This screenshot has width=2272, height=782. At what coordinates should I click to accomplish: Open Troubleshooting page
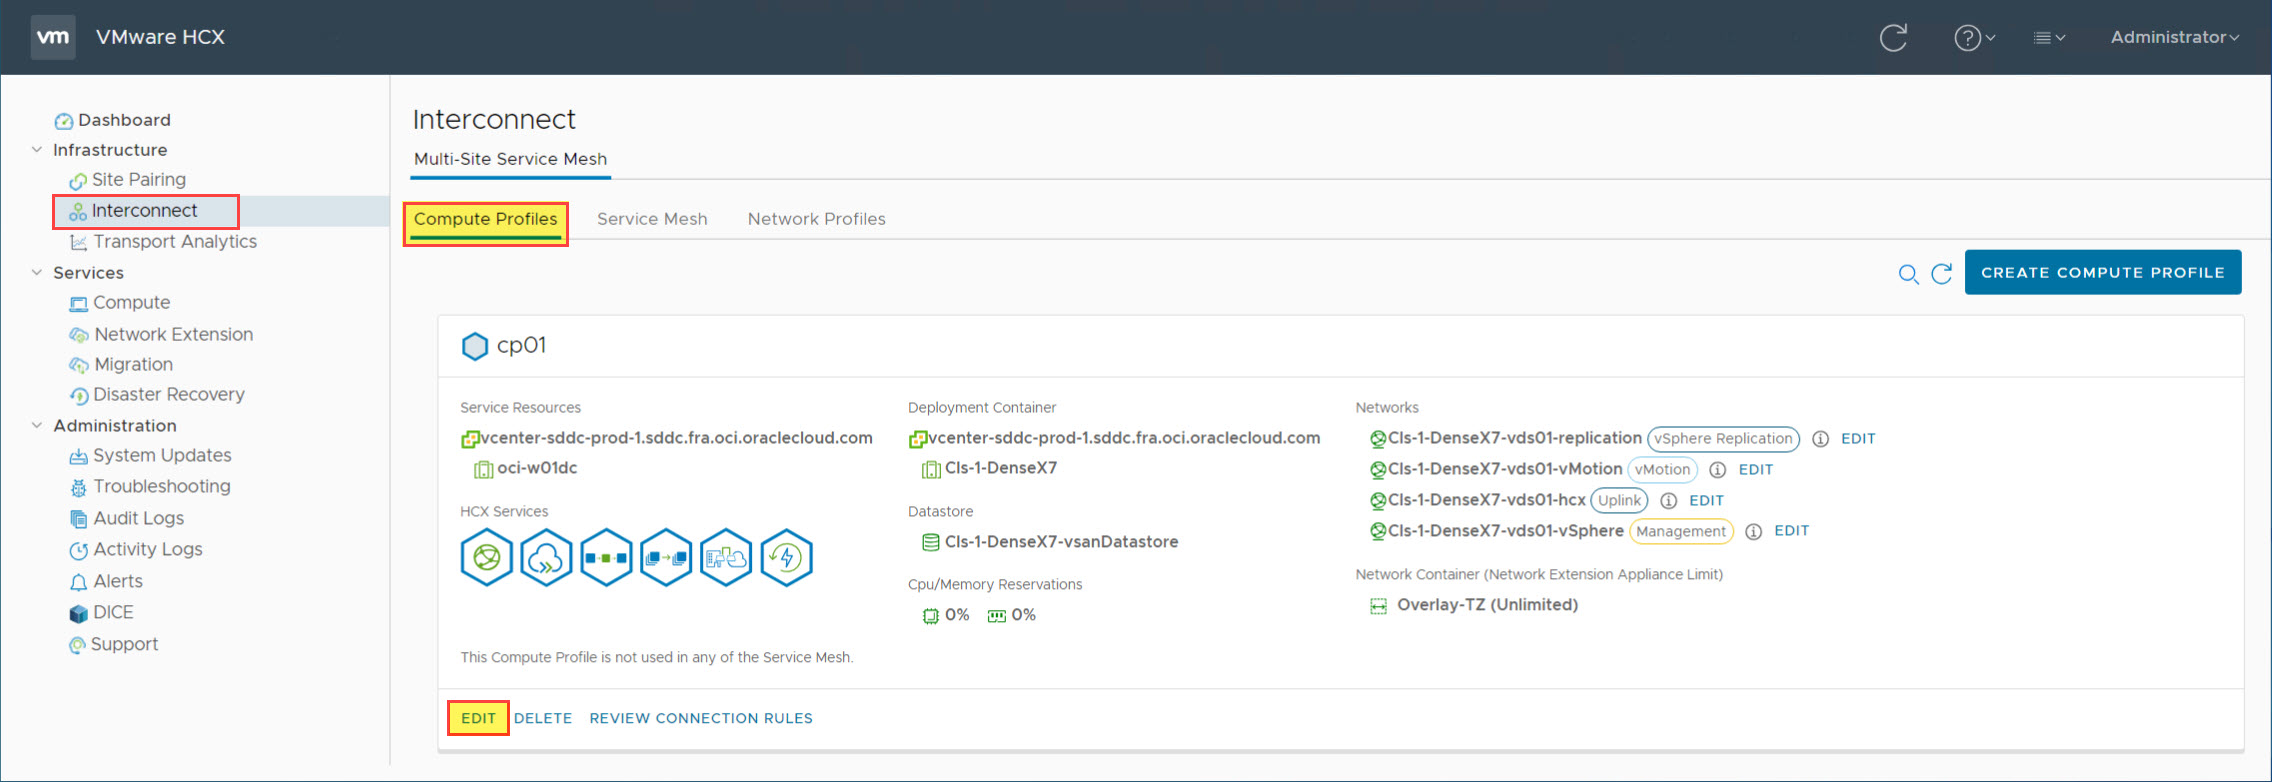point(161,487)
